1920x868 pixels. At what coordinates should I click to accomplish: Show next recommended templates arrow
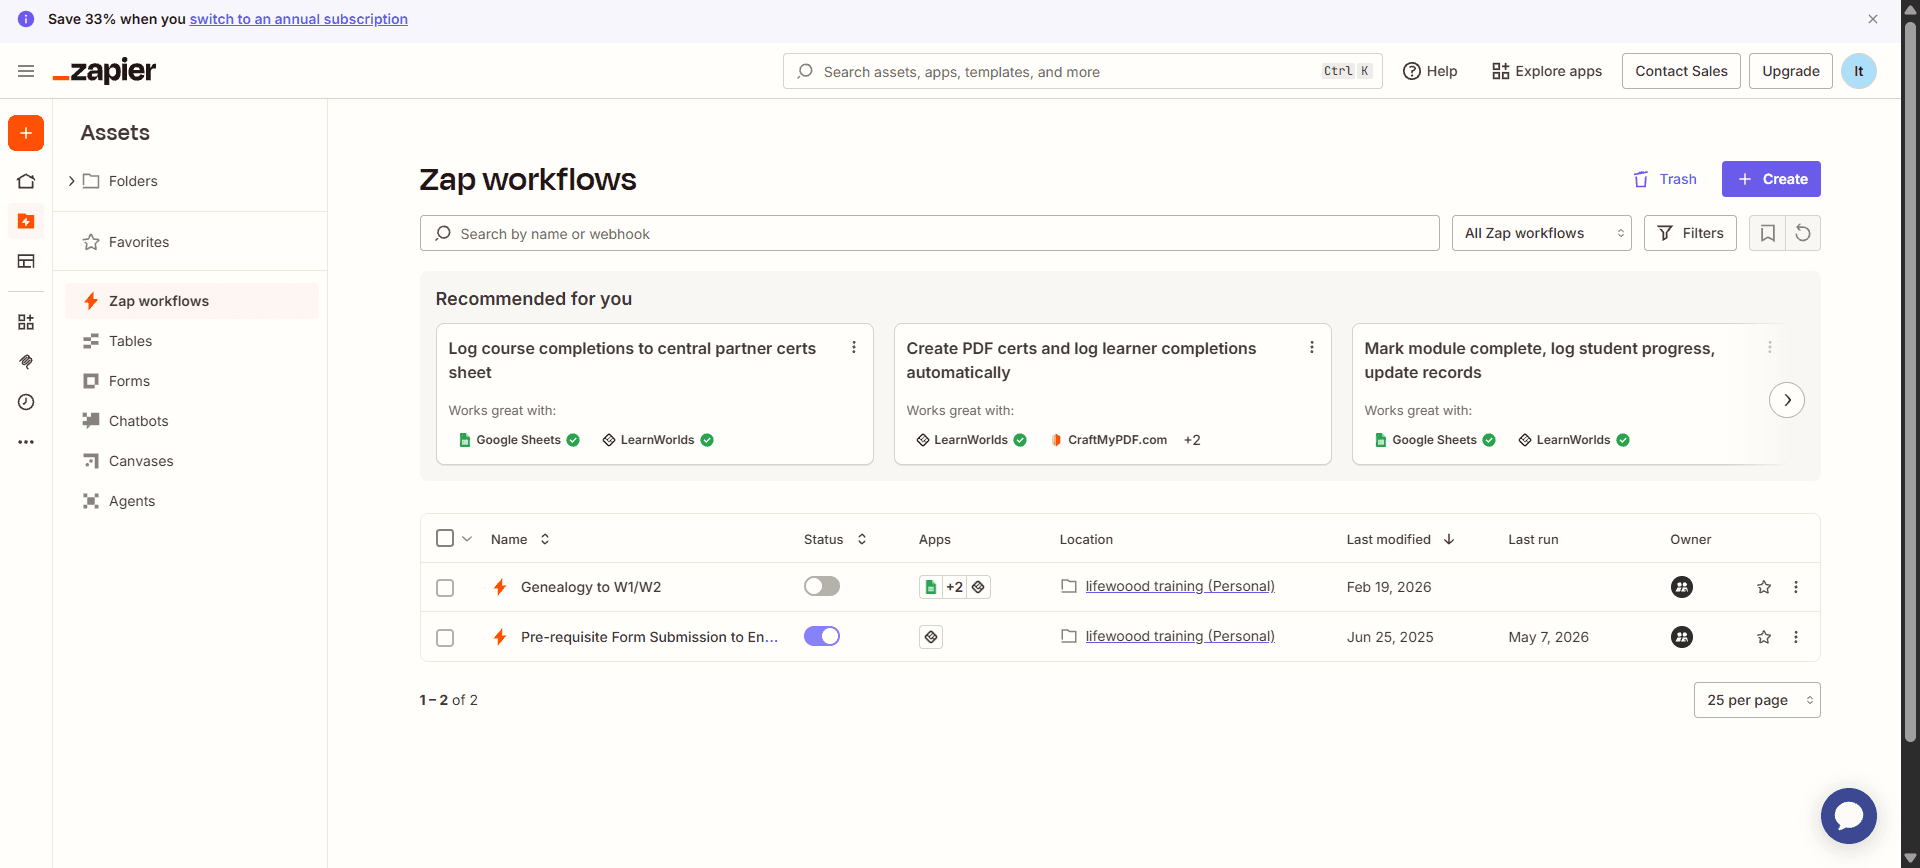pyautogui.click(x=1787, y=400)
